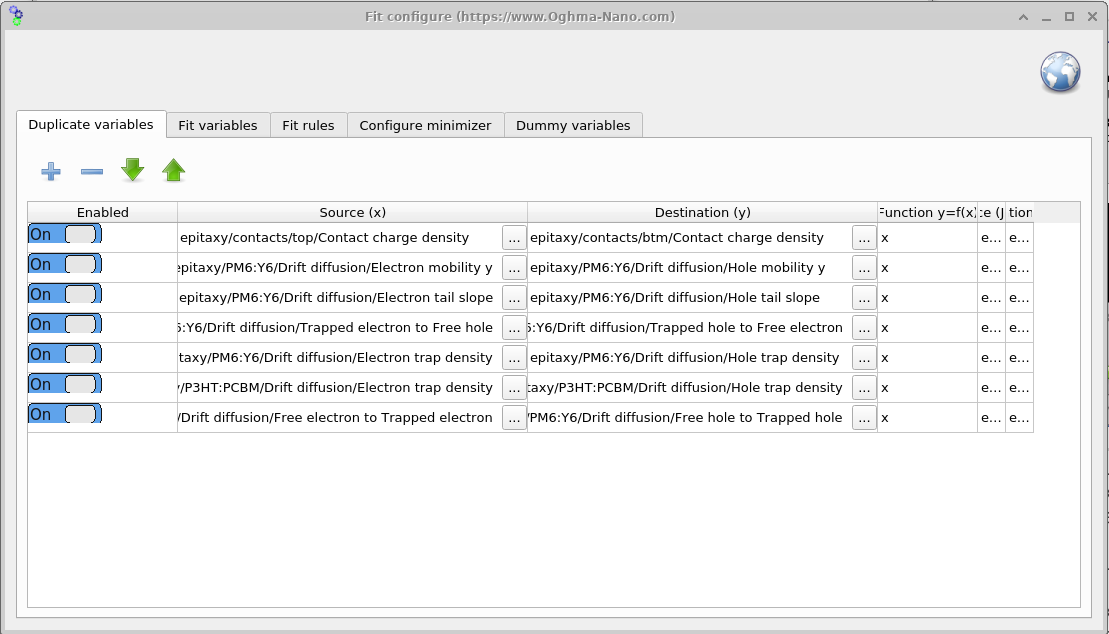Viewport: 1109px width, 634px height.
Task: Click the Oghma app icon in titlebar
Action: tap(16, 16)
